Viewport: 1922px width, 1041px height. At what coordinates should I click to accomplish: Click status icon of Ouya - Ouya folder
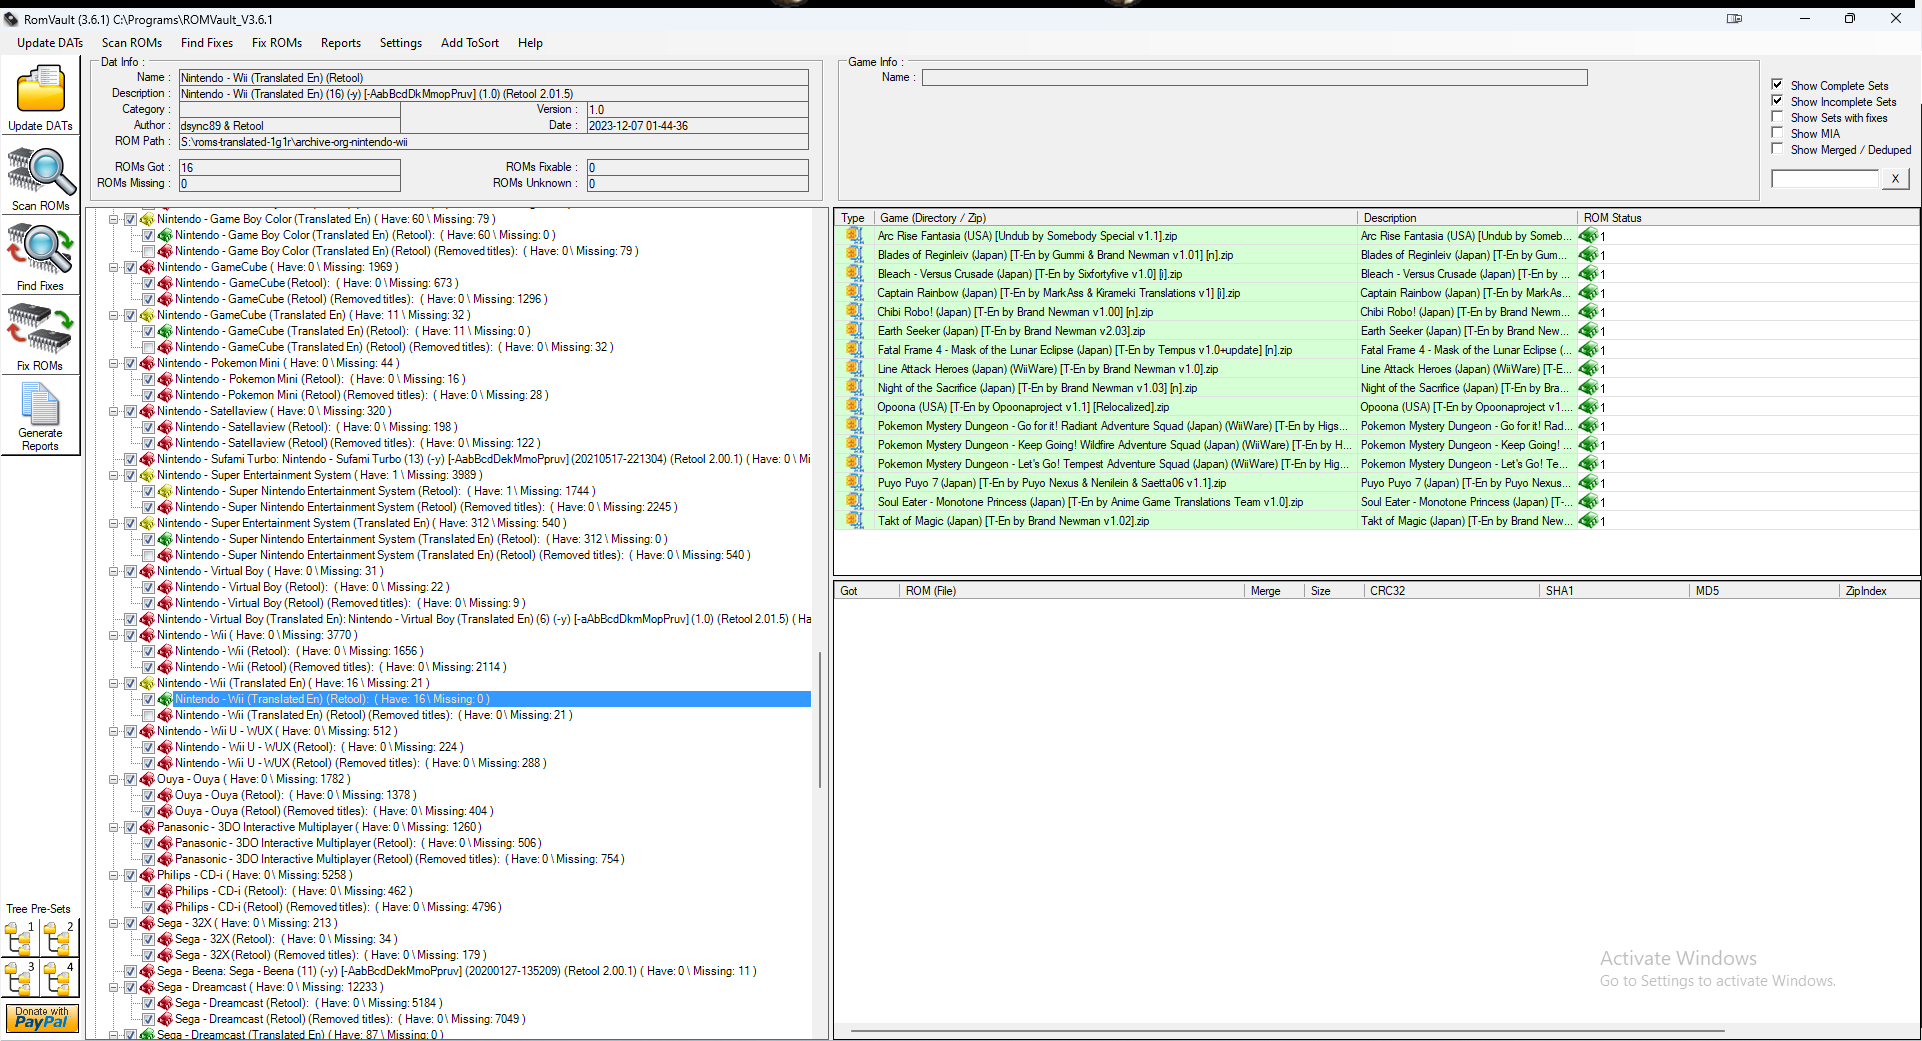tap(147, 779)
